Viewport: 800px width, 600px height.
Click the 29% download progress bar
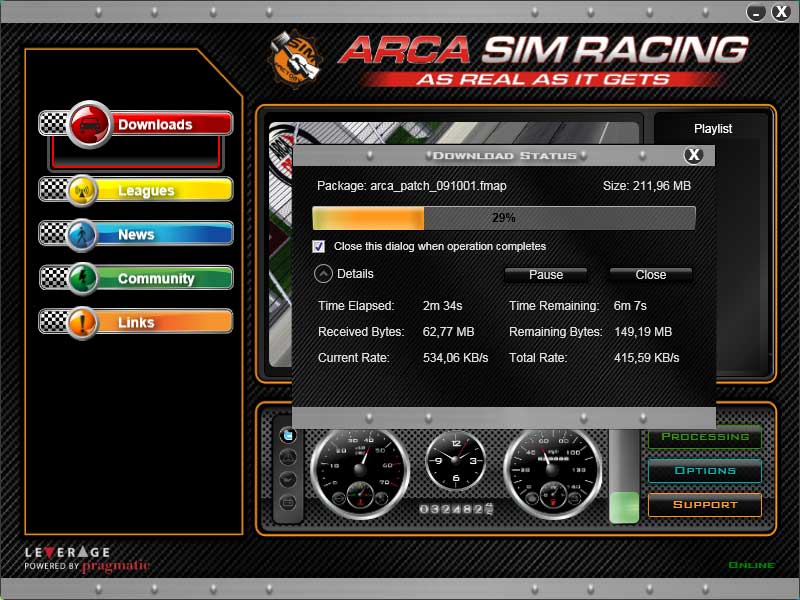coord(504,218)
